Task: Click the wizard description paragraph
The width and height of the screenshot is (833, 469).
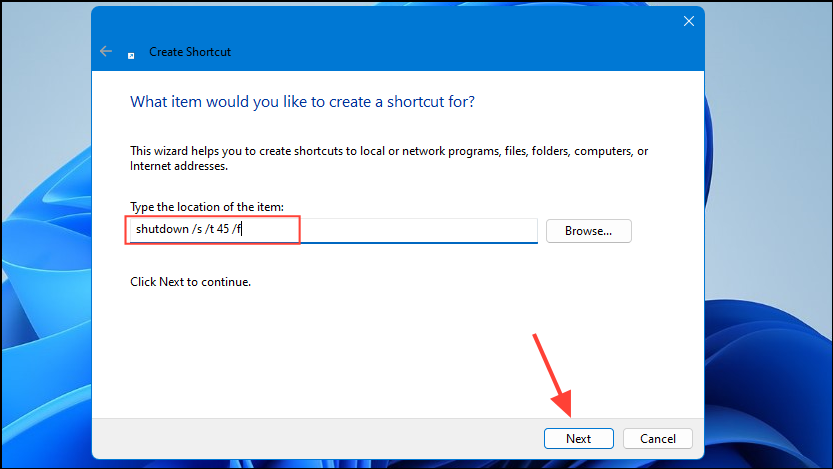Action: pos(389,158)
